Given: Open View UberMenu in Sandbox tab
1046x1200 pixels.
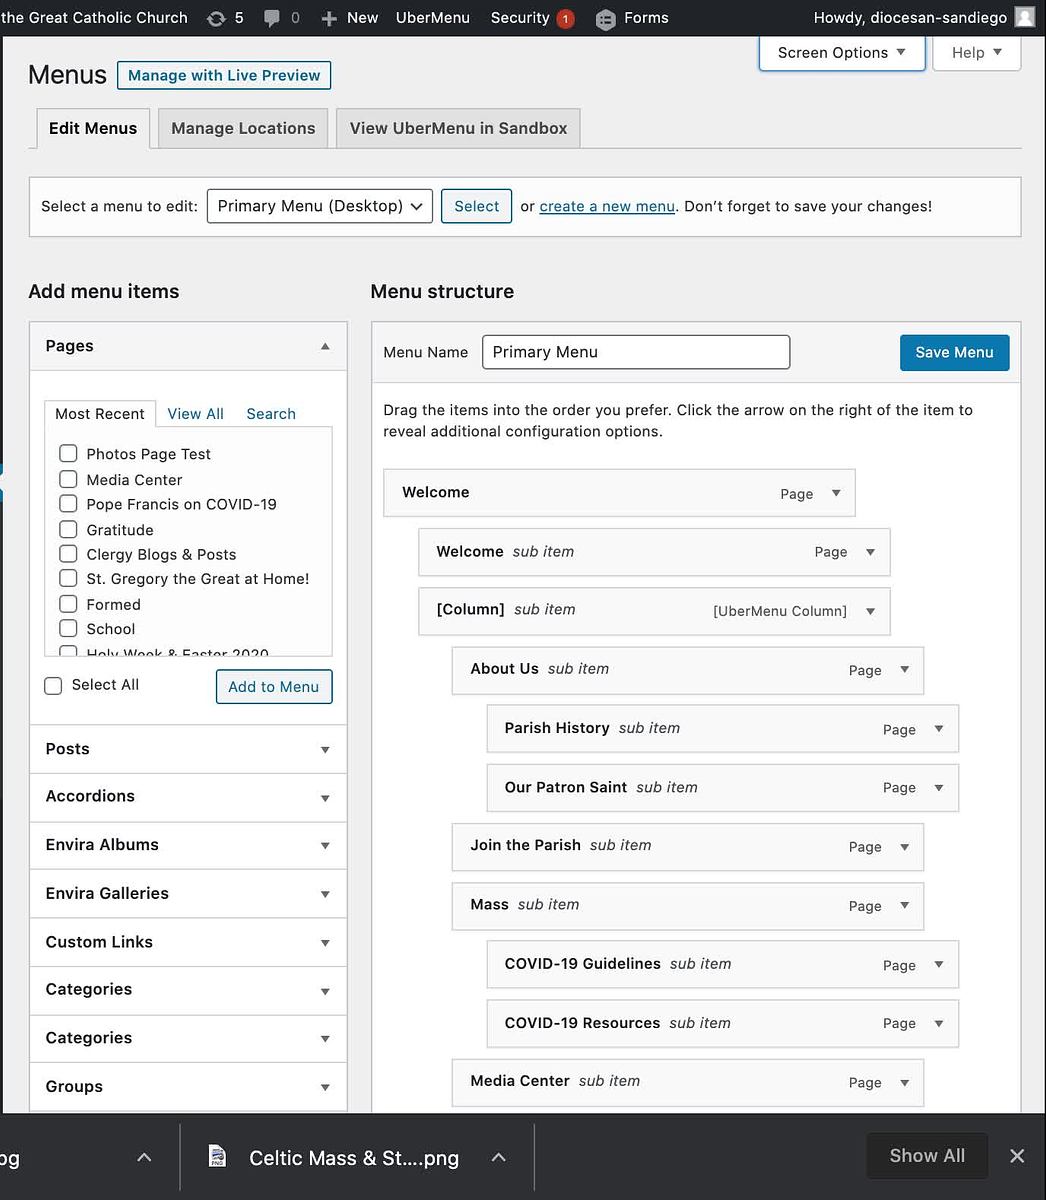Looking at the screenshot, I should (458, 128).
